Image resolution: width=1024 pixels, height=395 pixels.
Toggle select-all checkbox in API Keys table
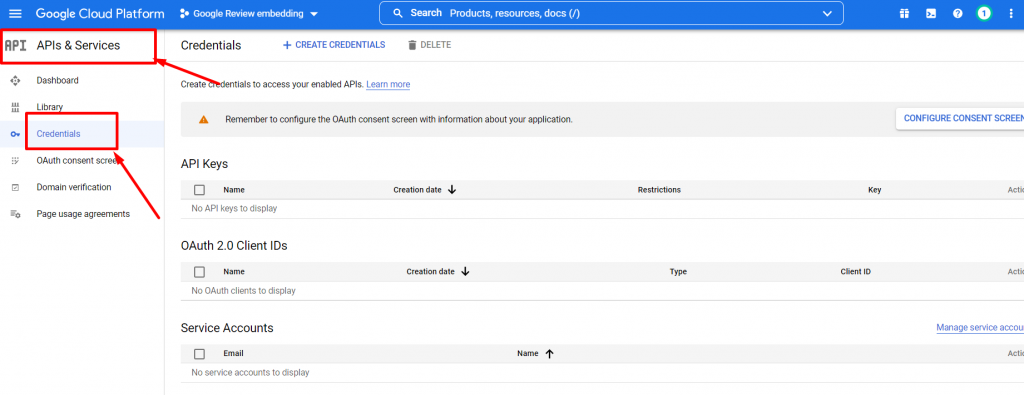pos(199,190)
